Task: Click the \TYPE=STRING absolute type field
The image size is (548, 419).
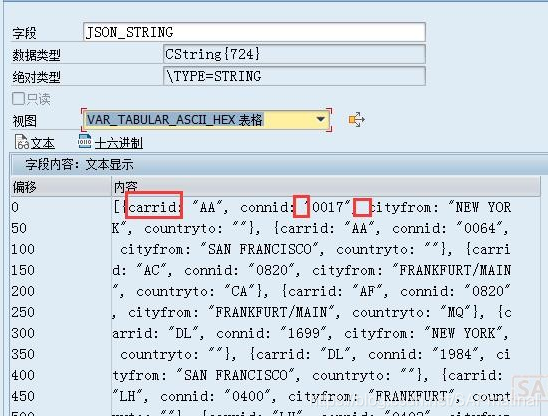Action: [294, 76]
